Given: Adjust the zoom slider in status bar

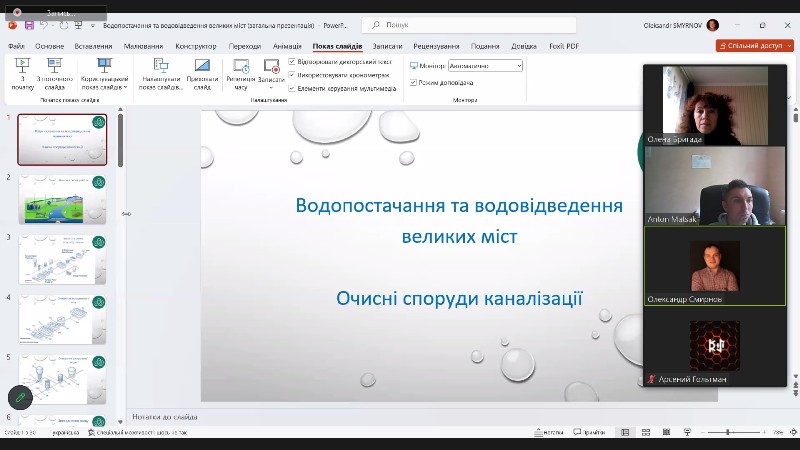Looking at the screenshot, I should click(x=728, y=432).
